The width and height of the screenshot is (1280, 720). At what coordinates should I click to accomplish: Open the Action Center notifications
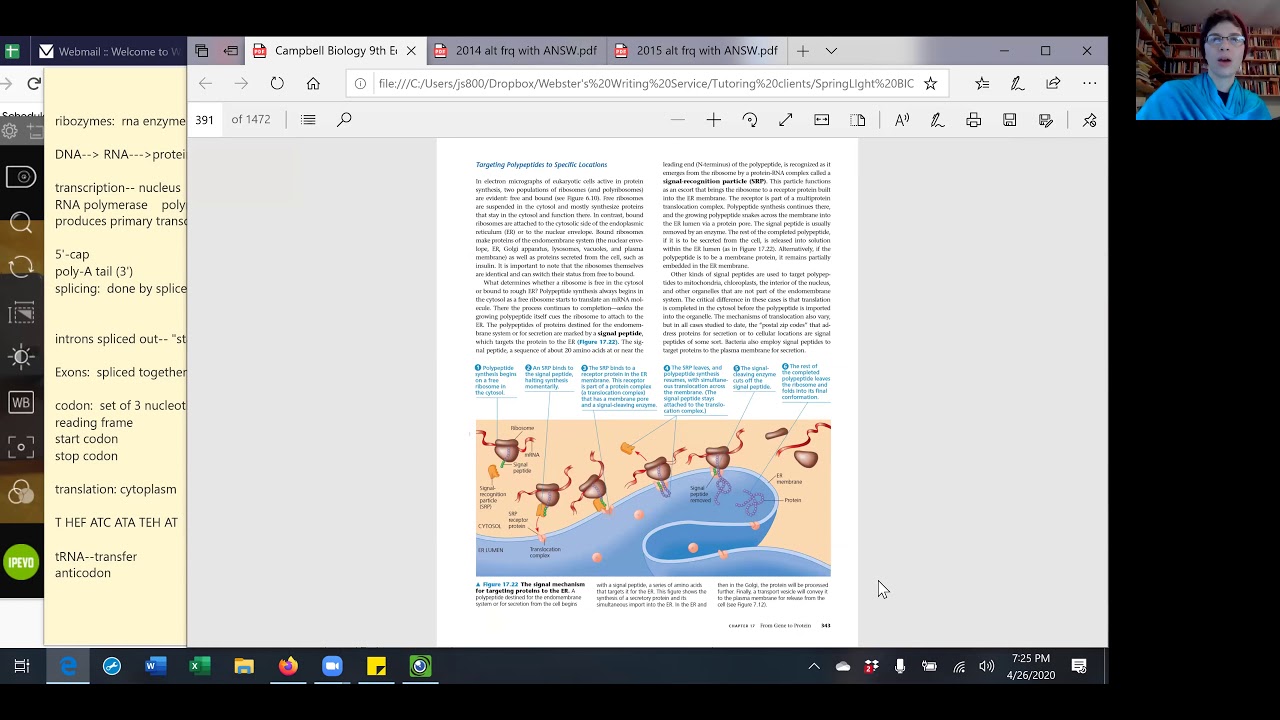(x=1079, y=666)
